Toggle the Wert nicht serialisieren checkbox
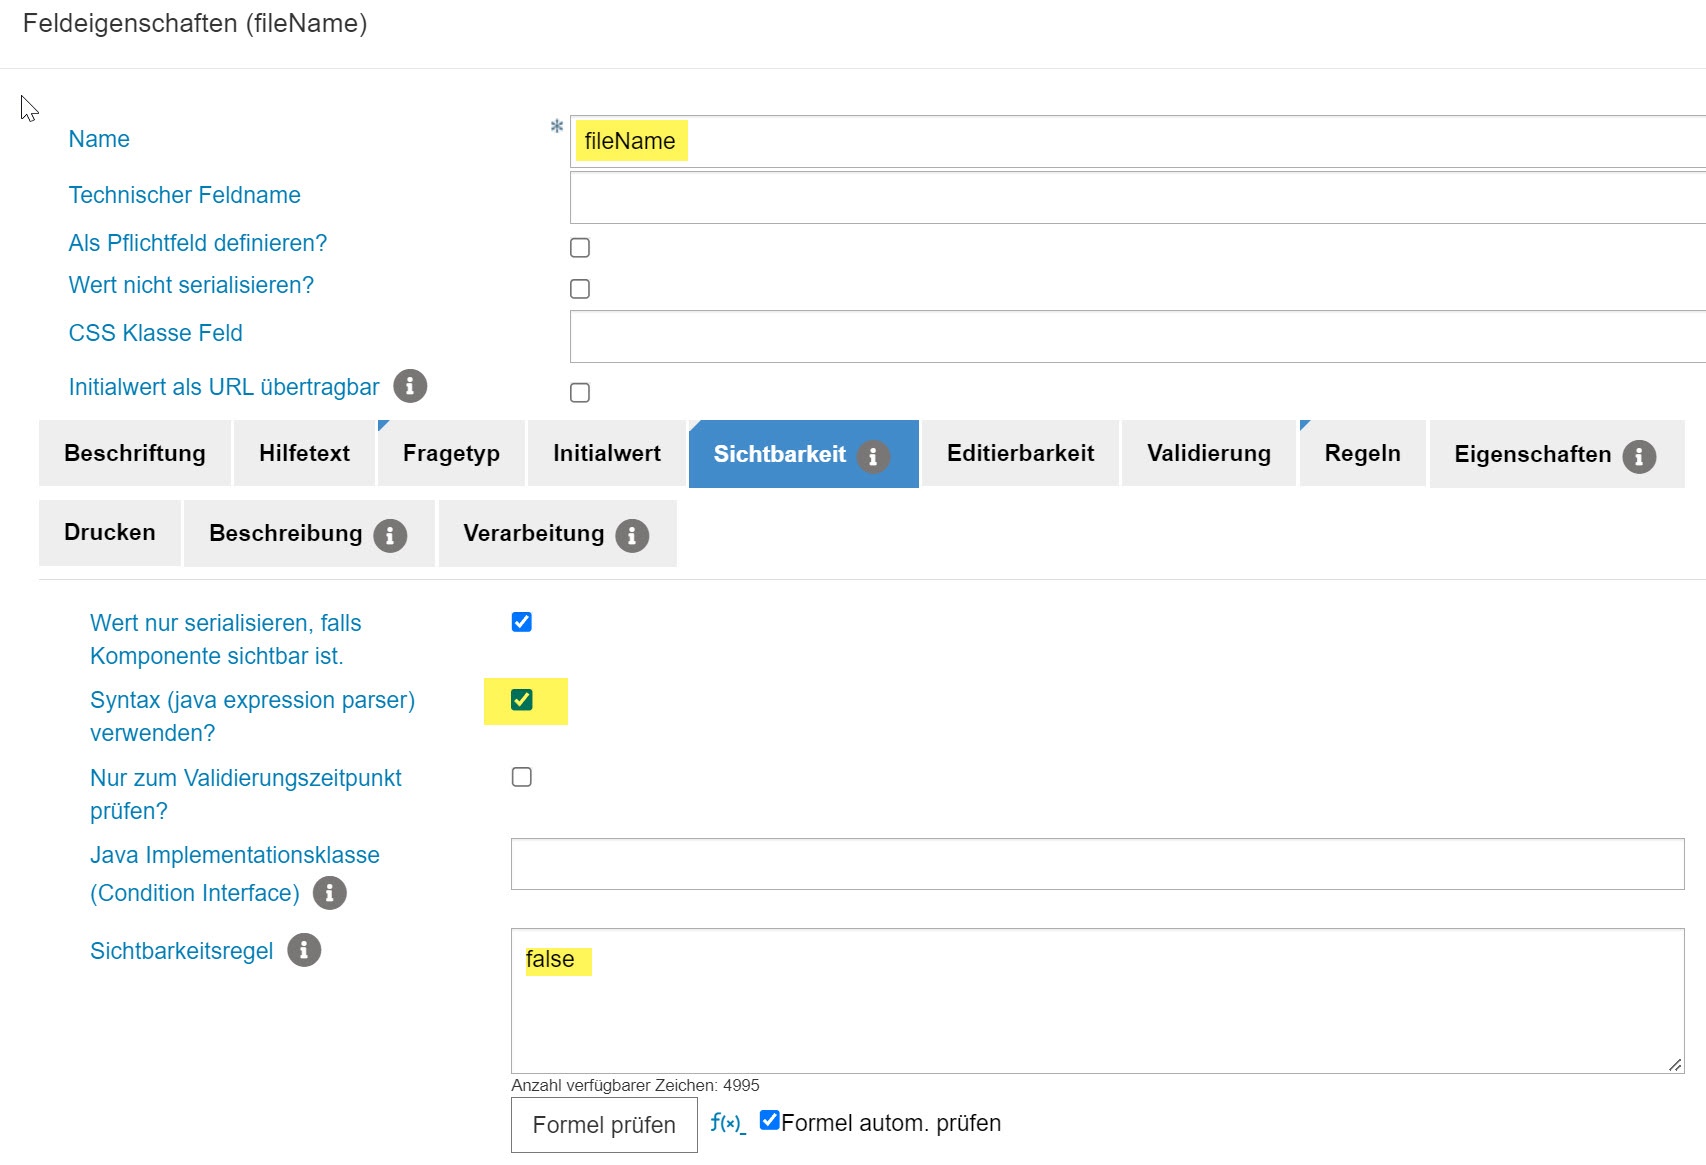 point(580,289)
